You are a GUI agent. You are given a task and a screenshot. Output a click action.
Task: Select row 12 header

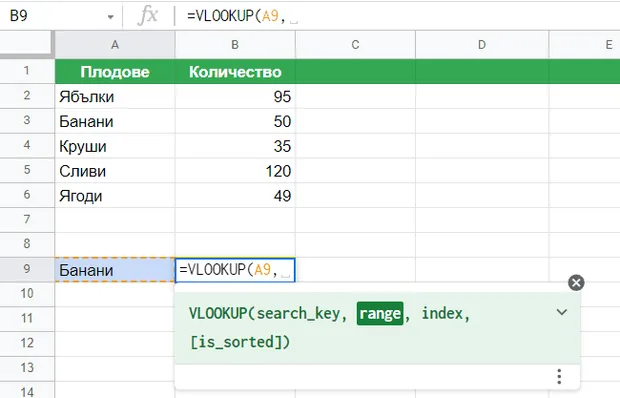[x=26, y=343]
